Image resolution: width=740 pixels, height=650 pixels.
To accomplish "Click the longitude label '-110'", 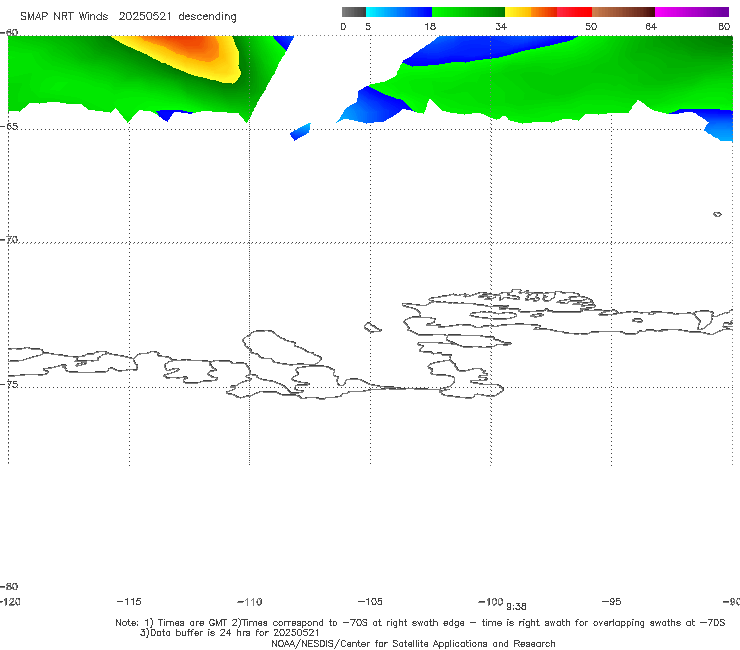I will pyautogui.click(x=250, y=602).
